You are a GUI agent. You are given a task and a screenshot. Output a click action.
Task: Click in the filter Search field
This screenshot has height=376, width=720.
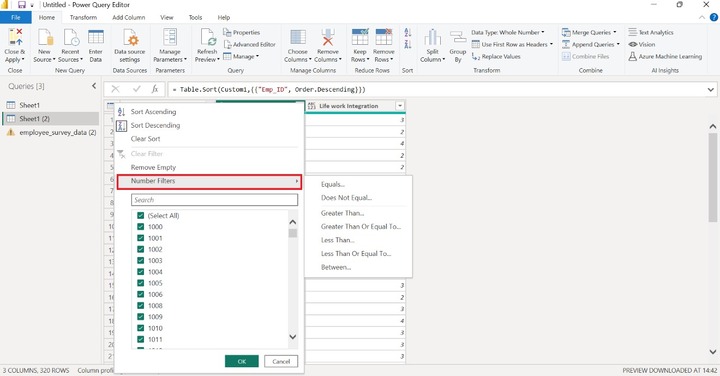coord(214,200)
